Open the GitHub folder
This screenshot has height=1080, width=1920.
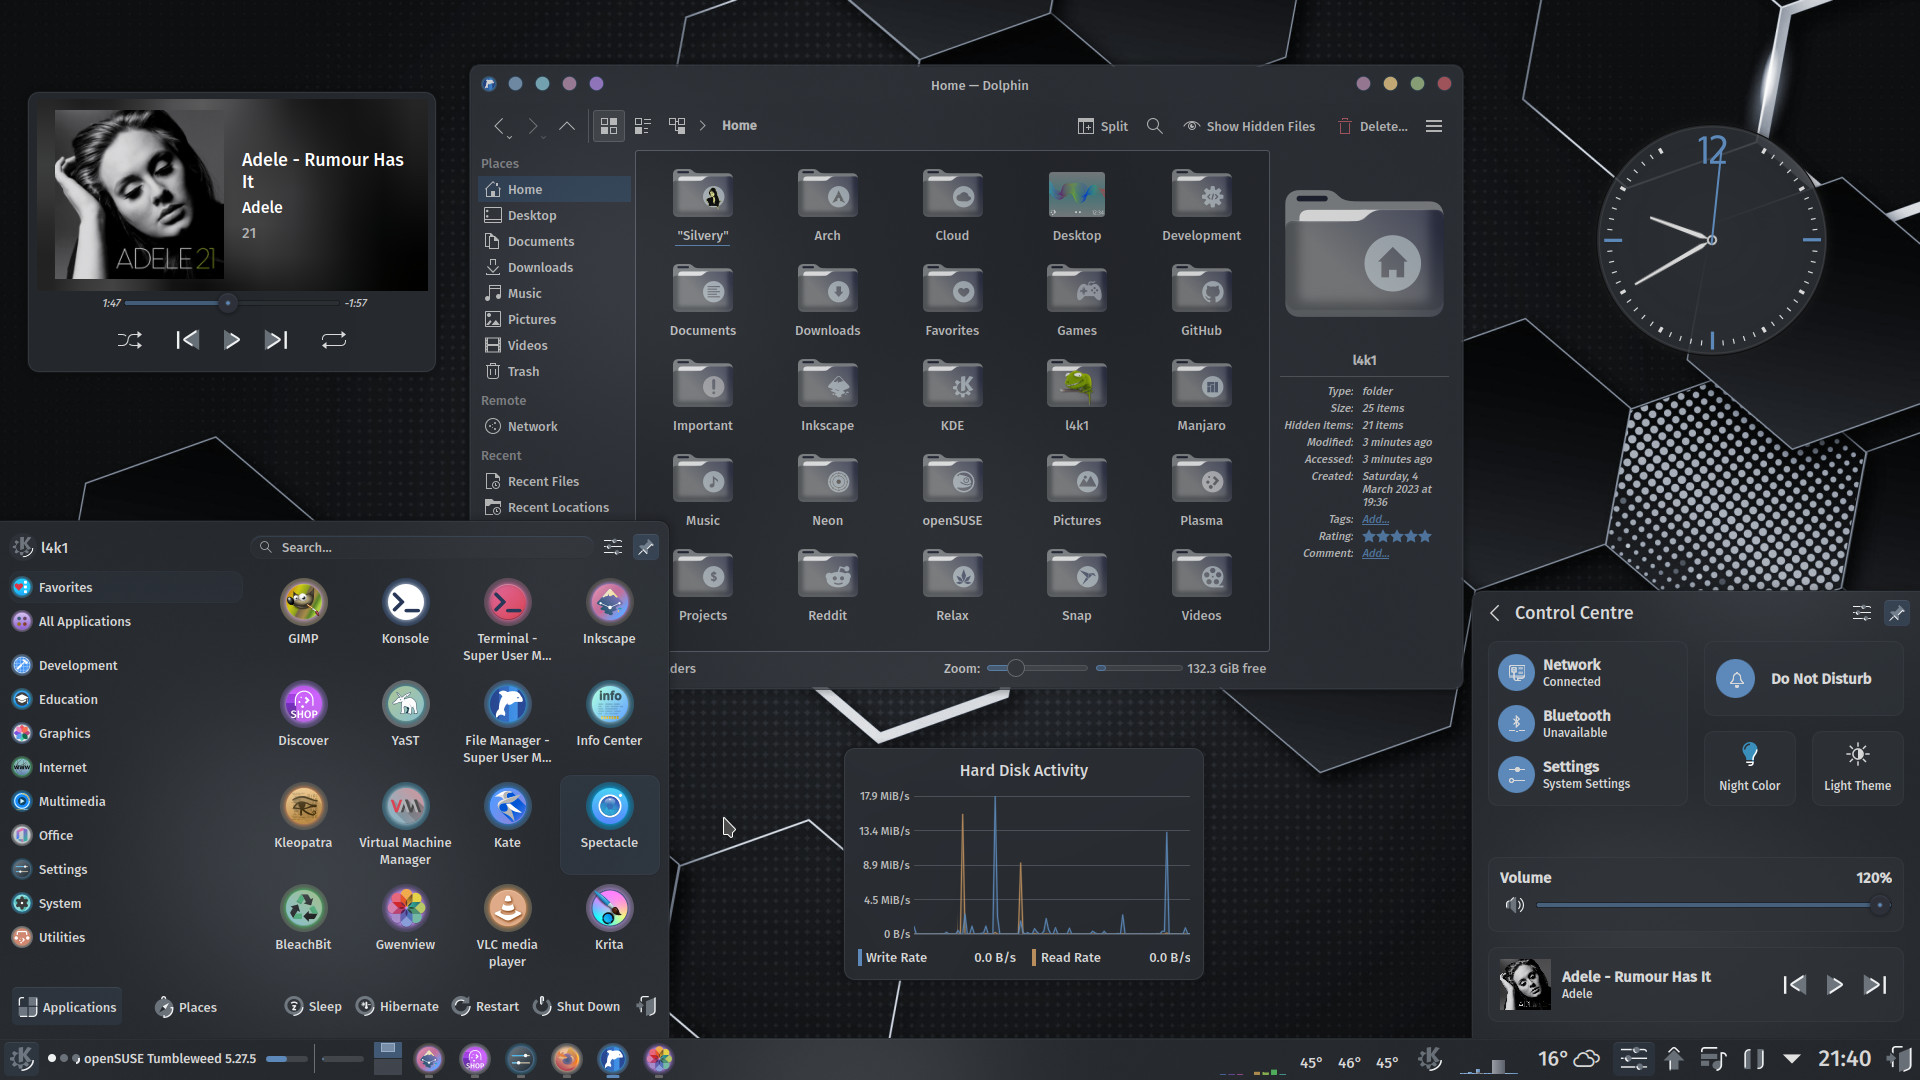1201,302
